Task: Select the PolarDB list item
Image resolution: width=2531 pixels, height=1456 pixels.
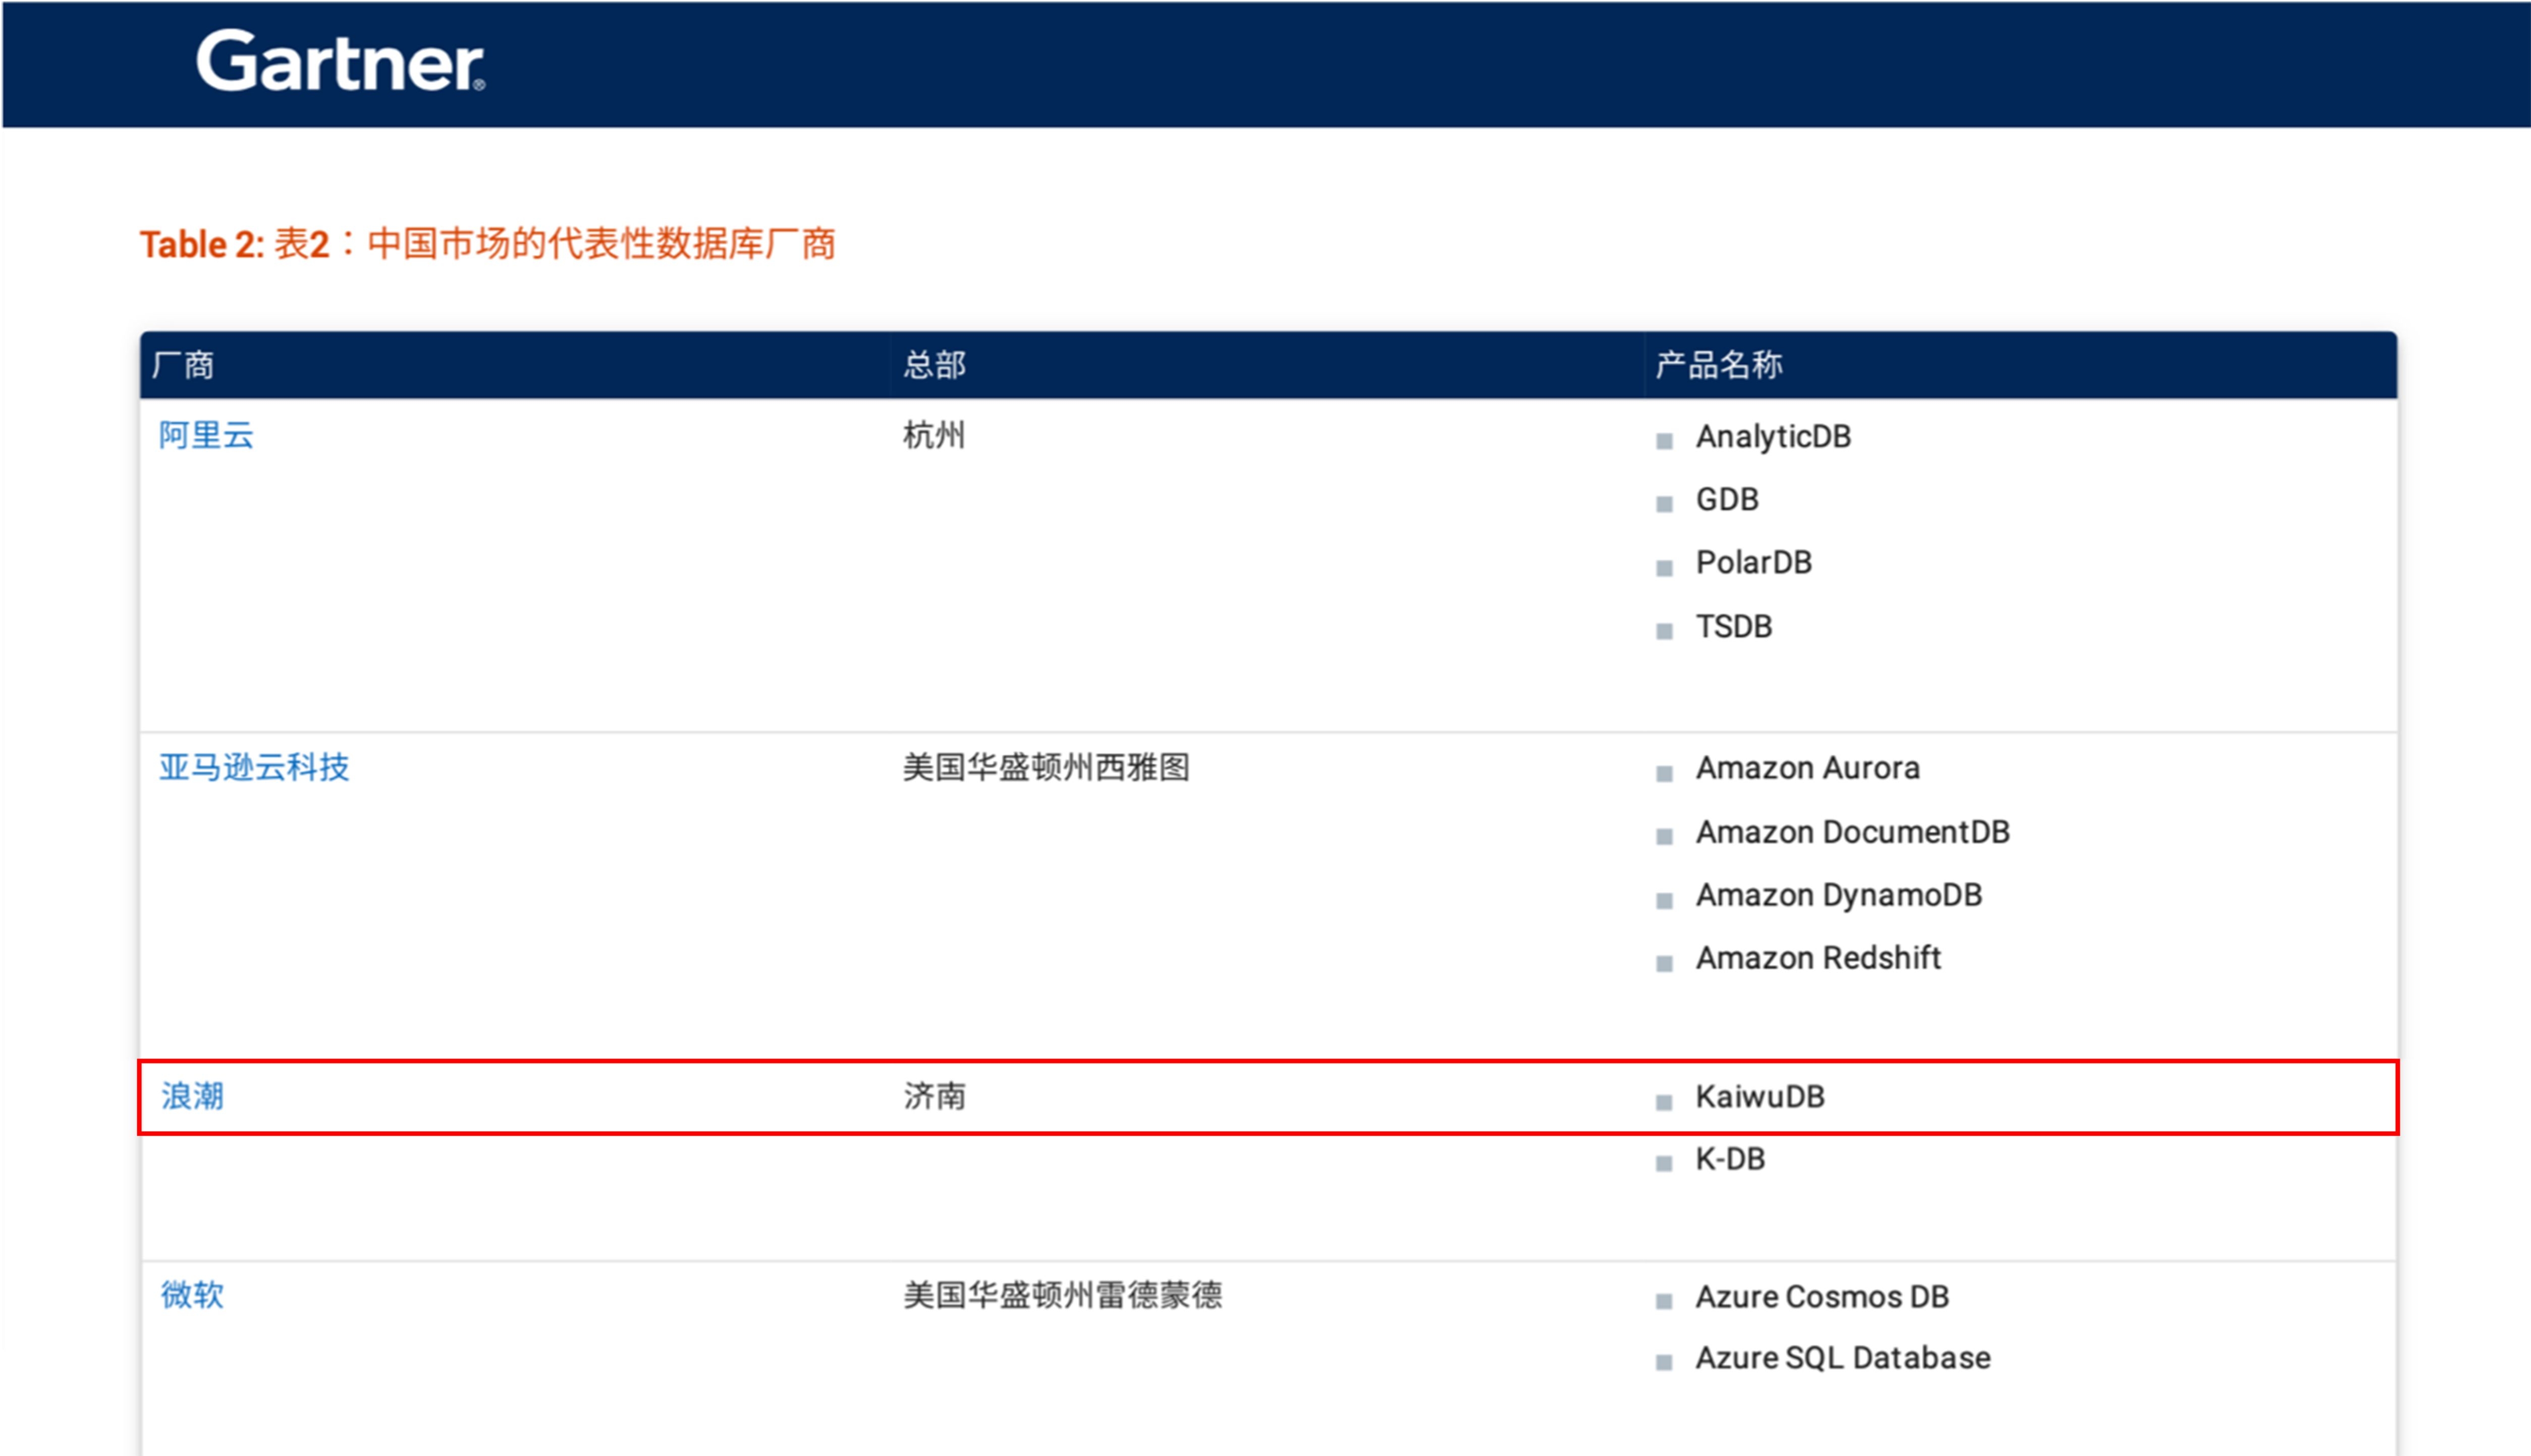Action: coord(1753,563)
